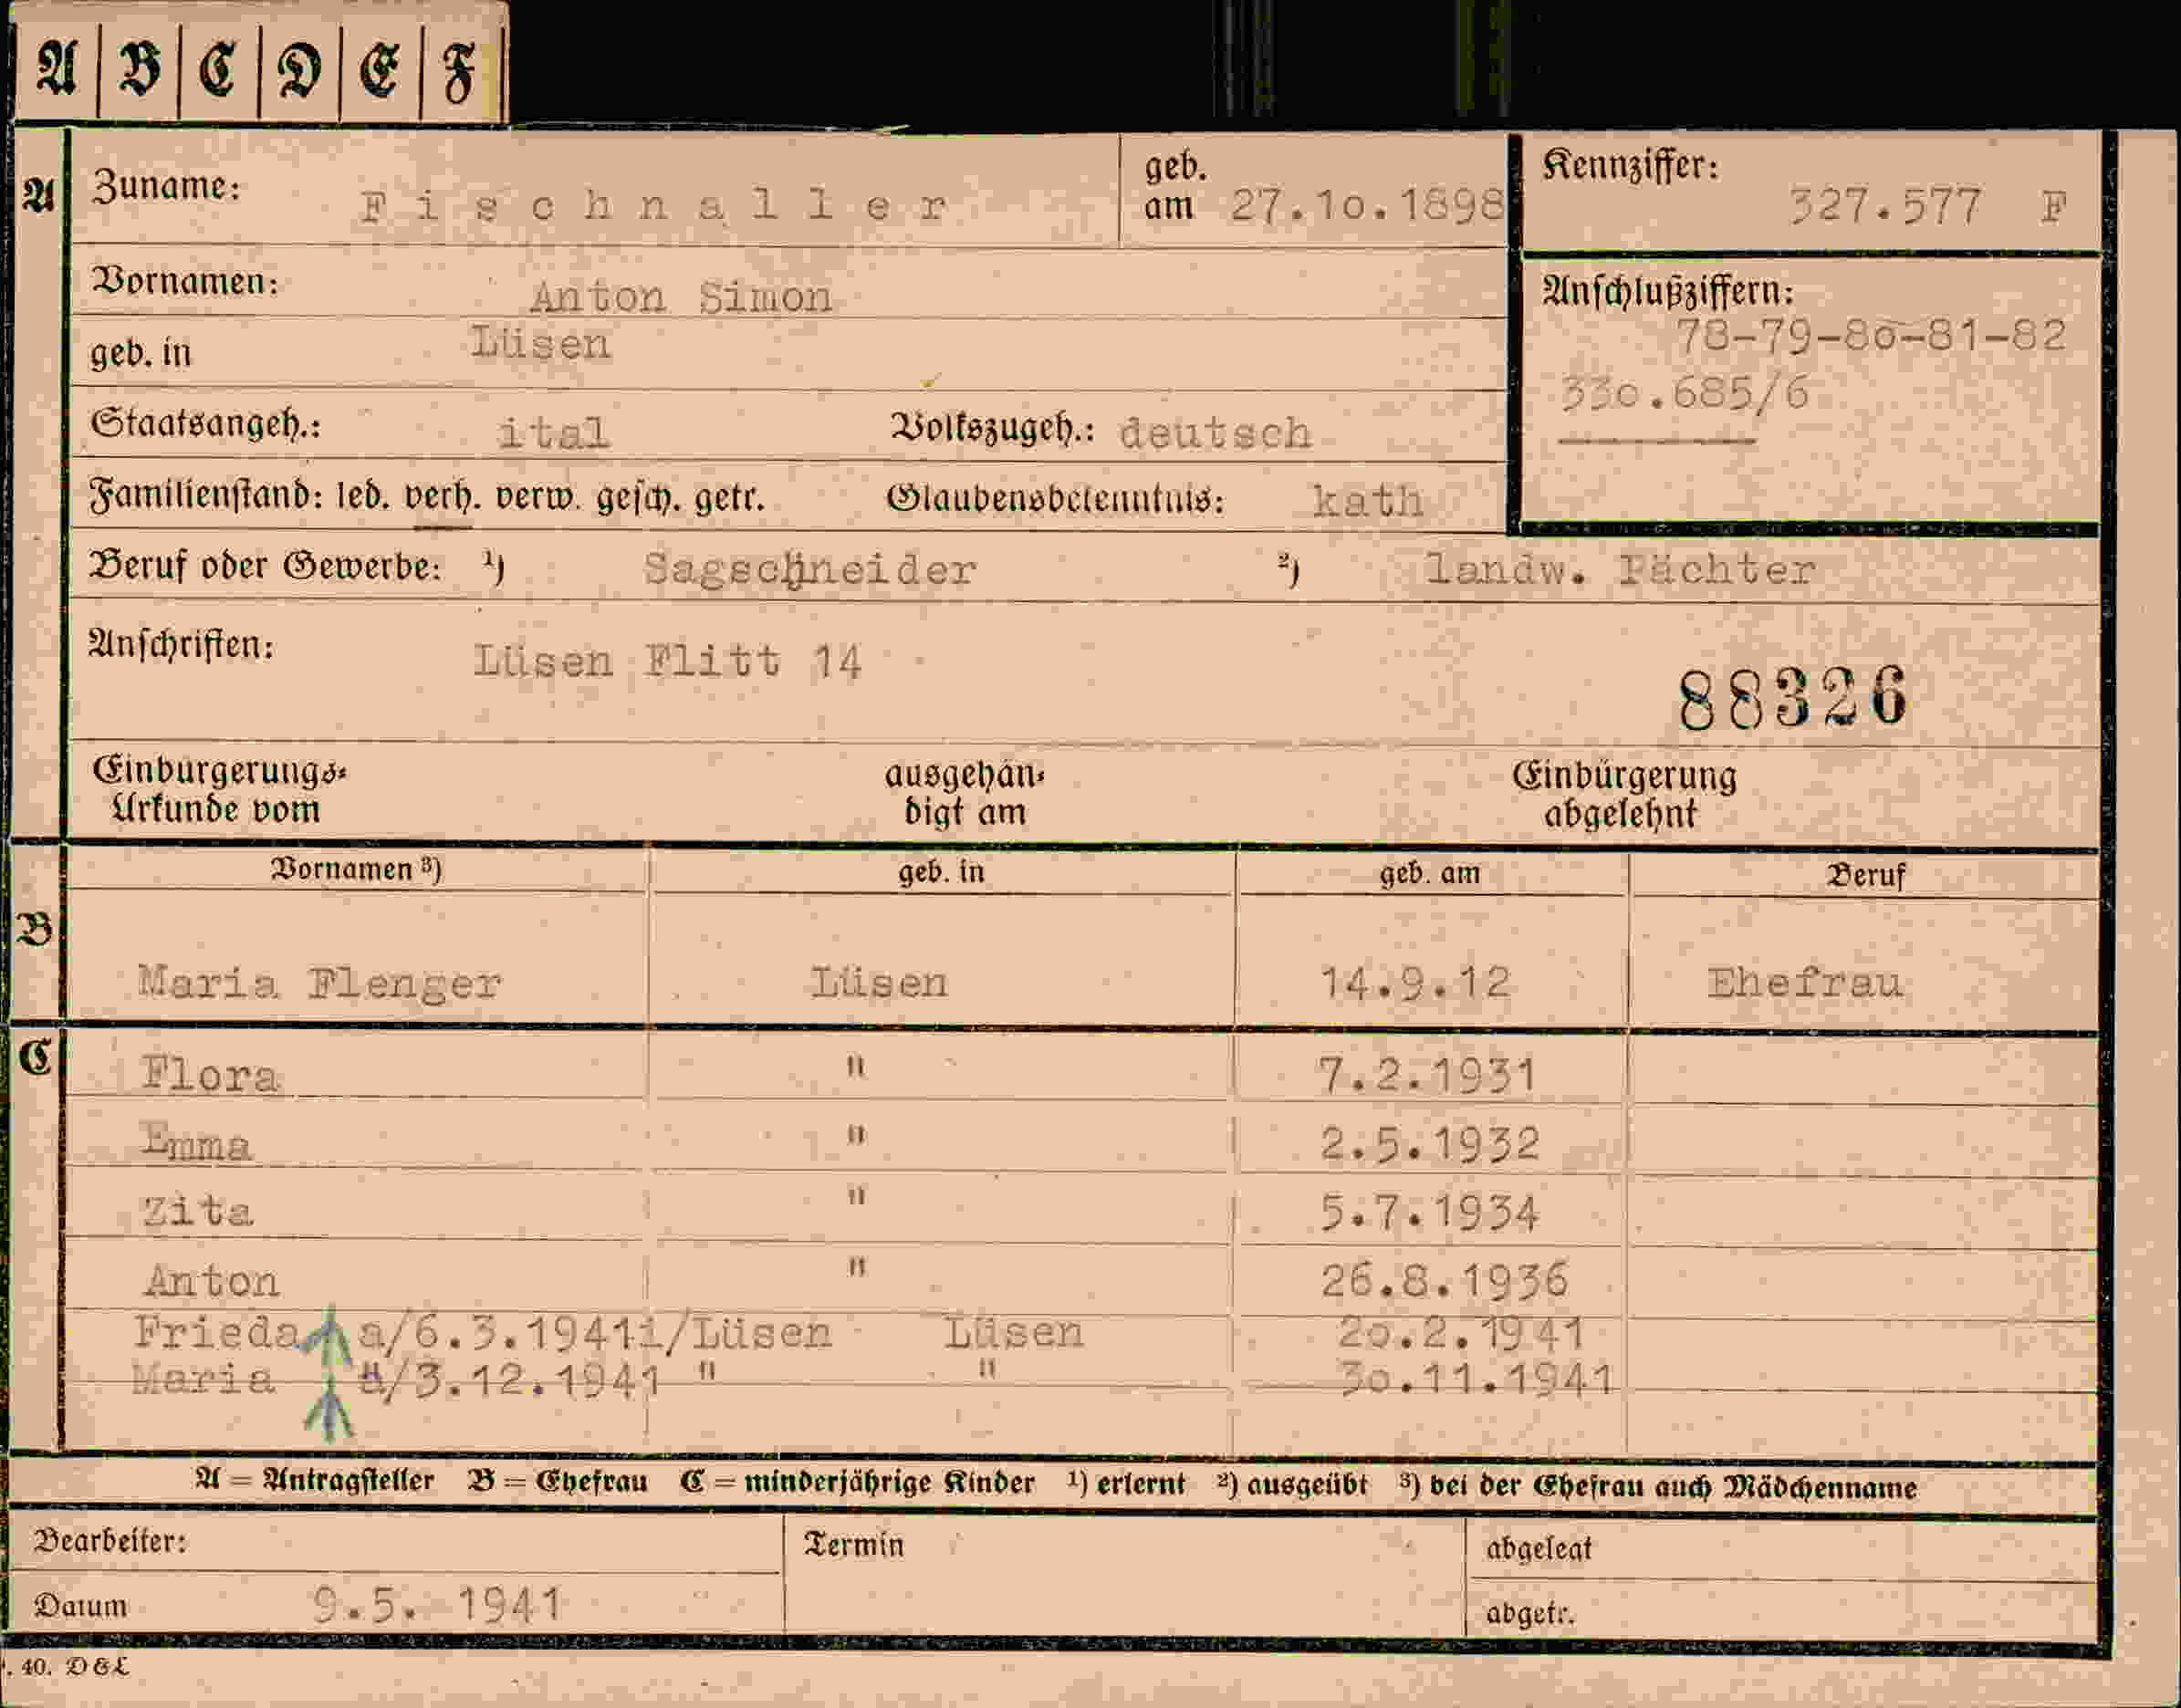Select the Fraktur E index tab

click(x=380, y=72)
